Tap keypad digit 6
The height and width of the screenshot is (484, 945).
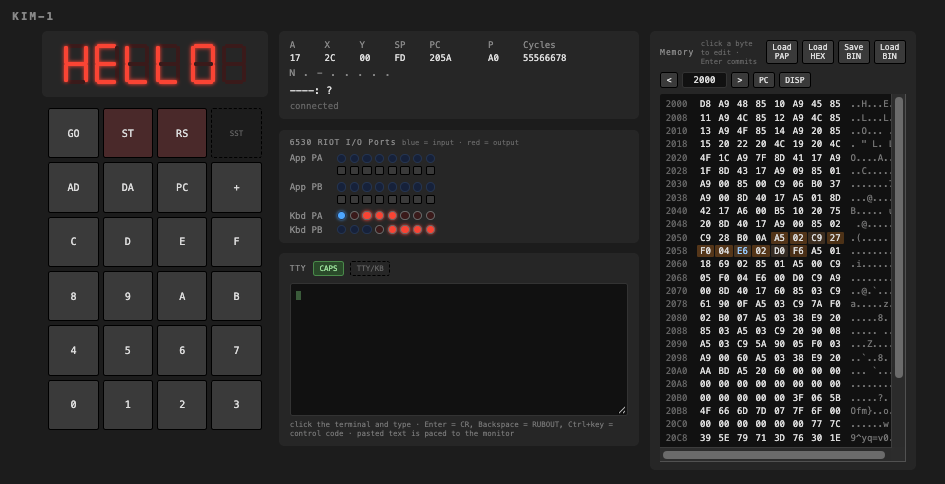[182, 350]
